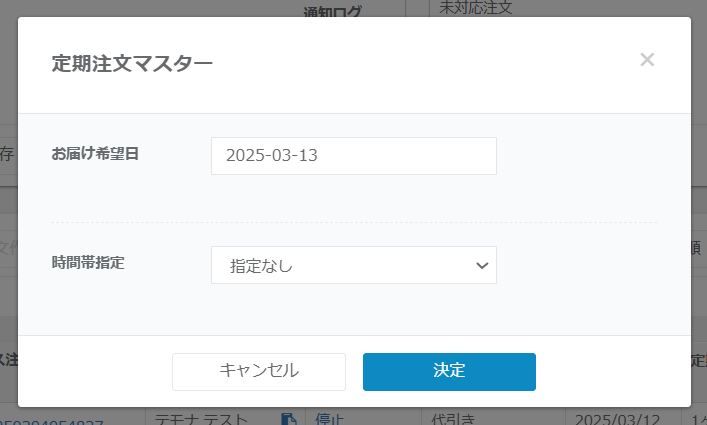
Task: Click the dashed divider between the fields
Action: point(354,222)
